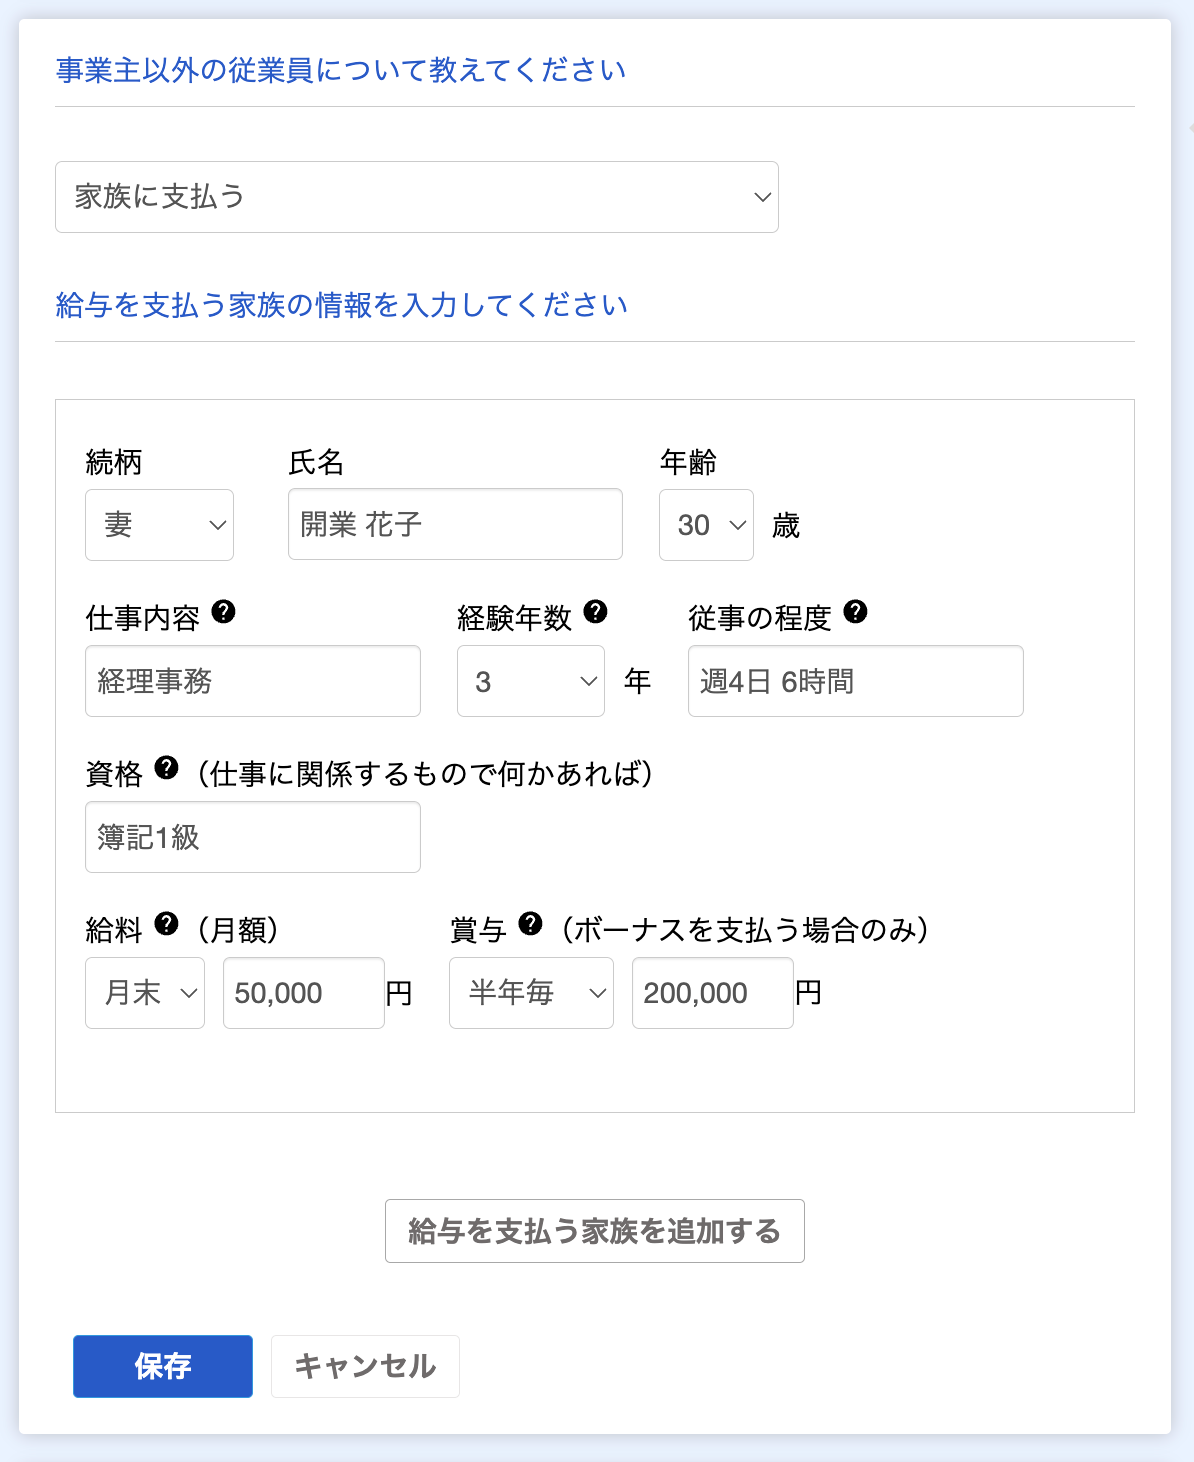Click the text （仕事に関係するもので何かあれば）
The image size is (1194, 1462).
426,774
